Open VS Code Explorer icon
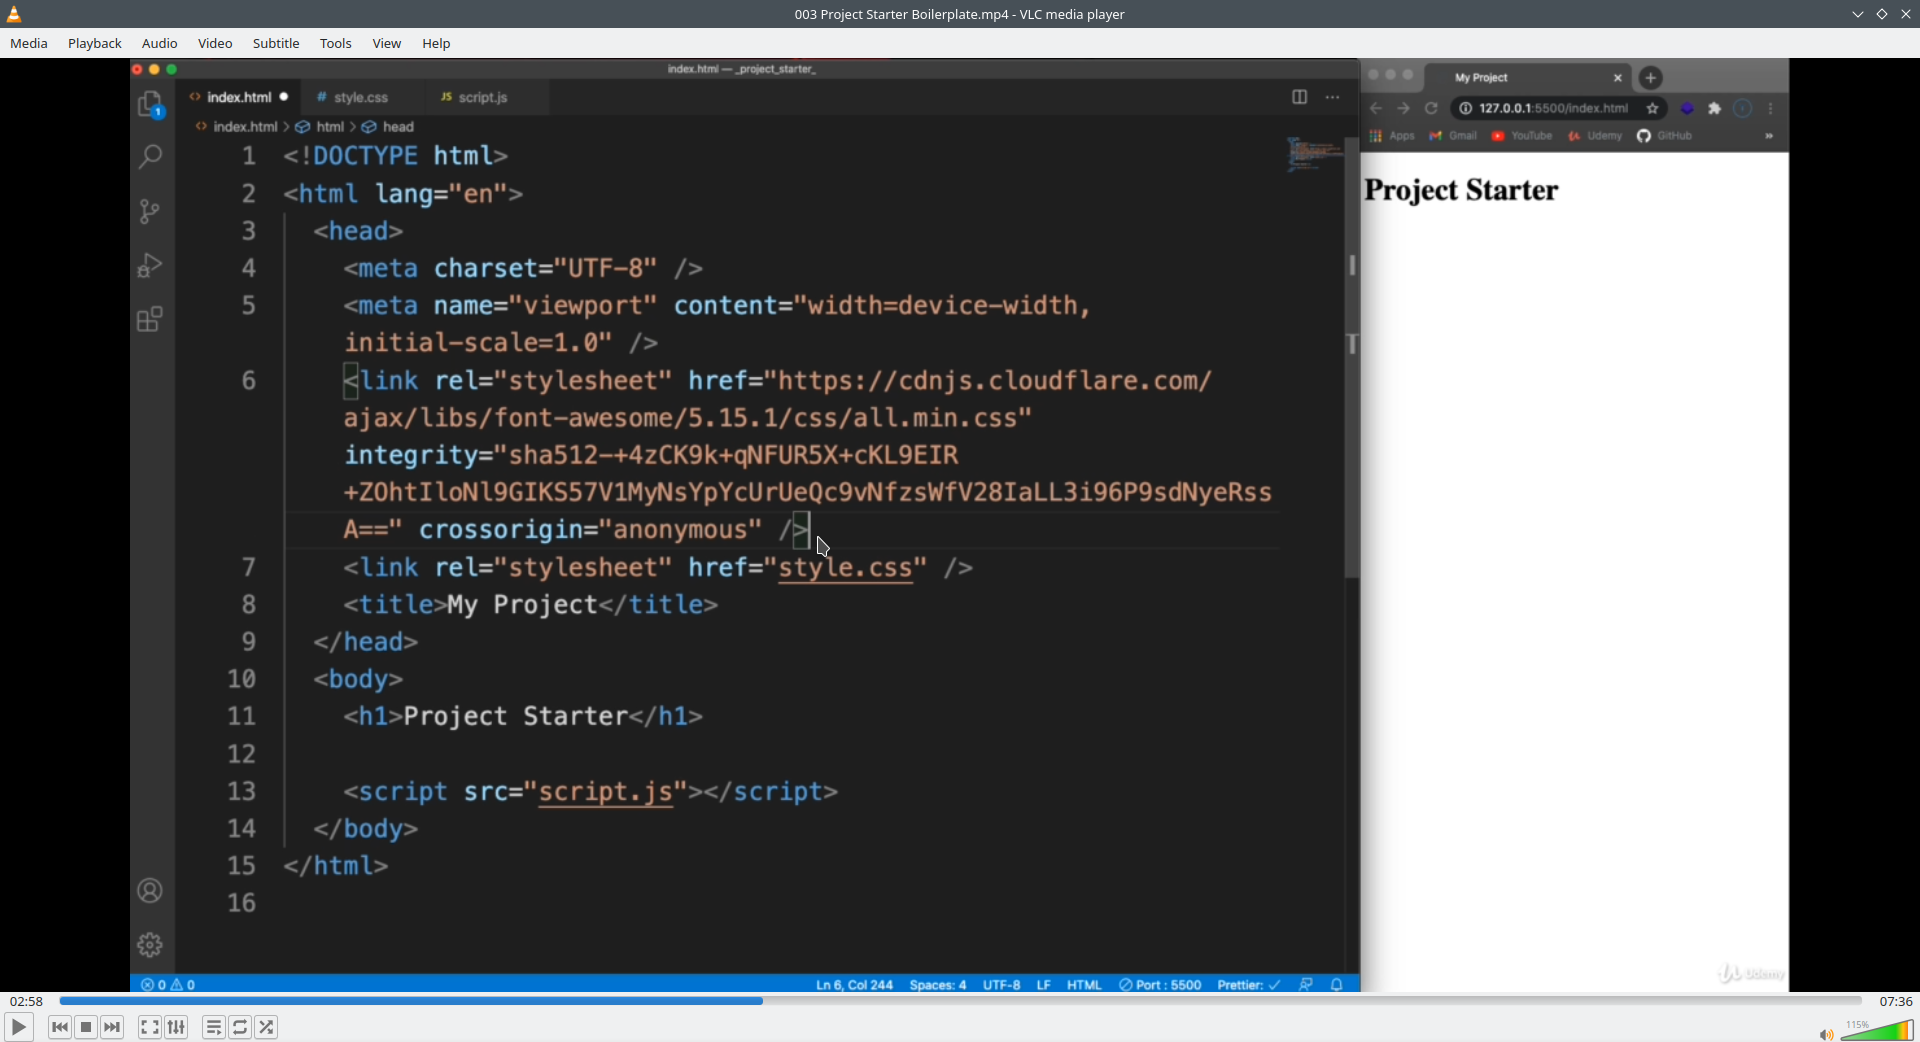Viewport: 1920px width, 1042px height. [x=150, y=104]
